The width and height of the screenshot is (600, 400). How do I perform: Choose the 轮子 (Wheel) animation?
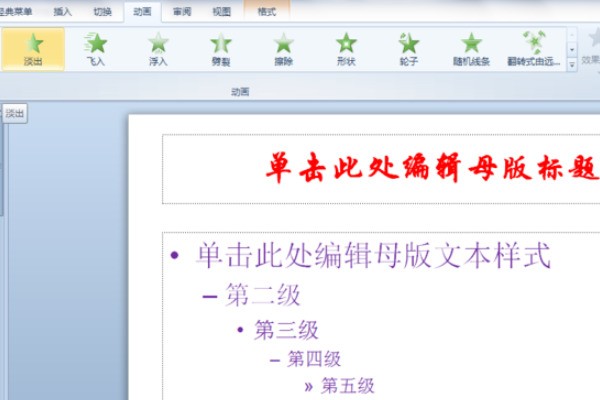pyautogui.click(x=408, y=49)
